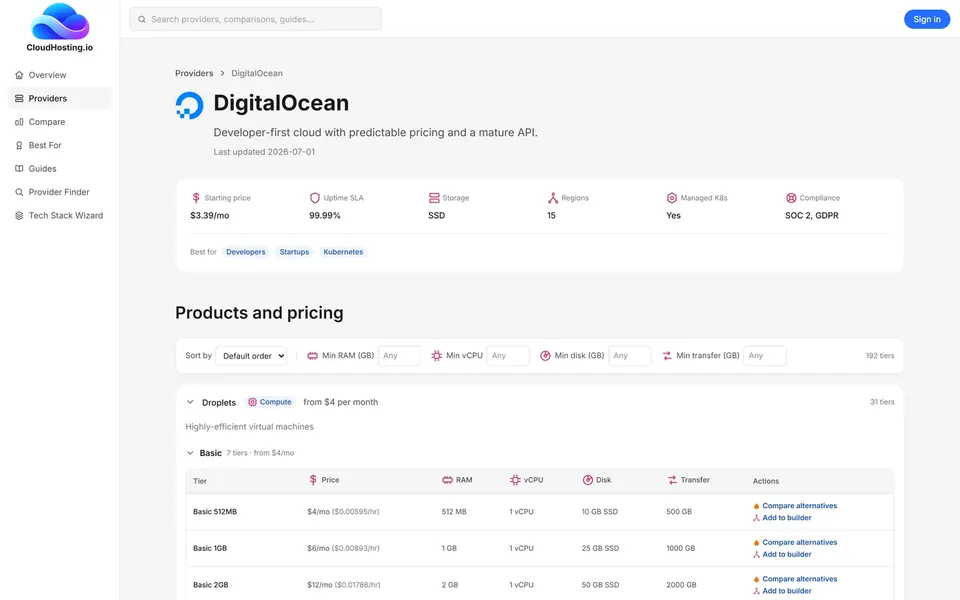Click the '31 tiers' count text

coord(882,402)
